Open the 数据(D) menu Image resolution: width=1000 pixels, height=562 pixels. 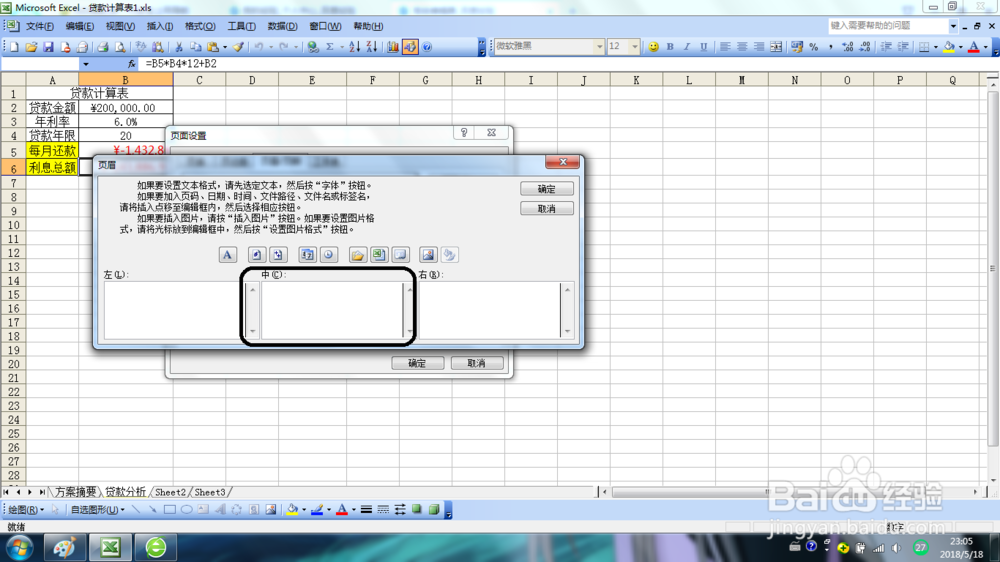(283, 26)
